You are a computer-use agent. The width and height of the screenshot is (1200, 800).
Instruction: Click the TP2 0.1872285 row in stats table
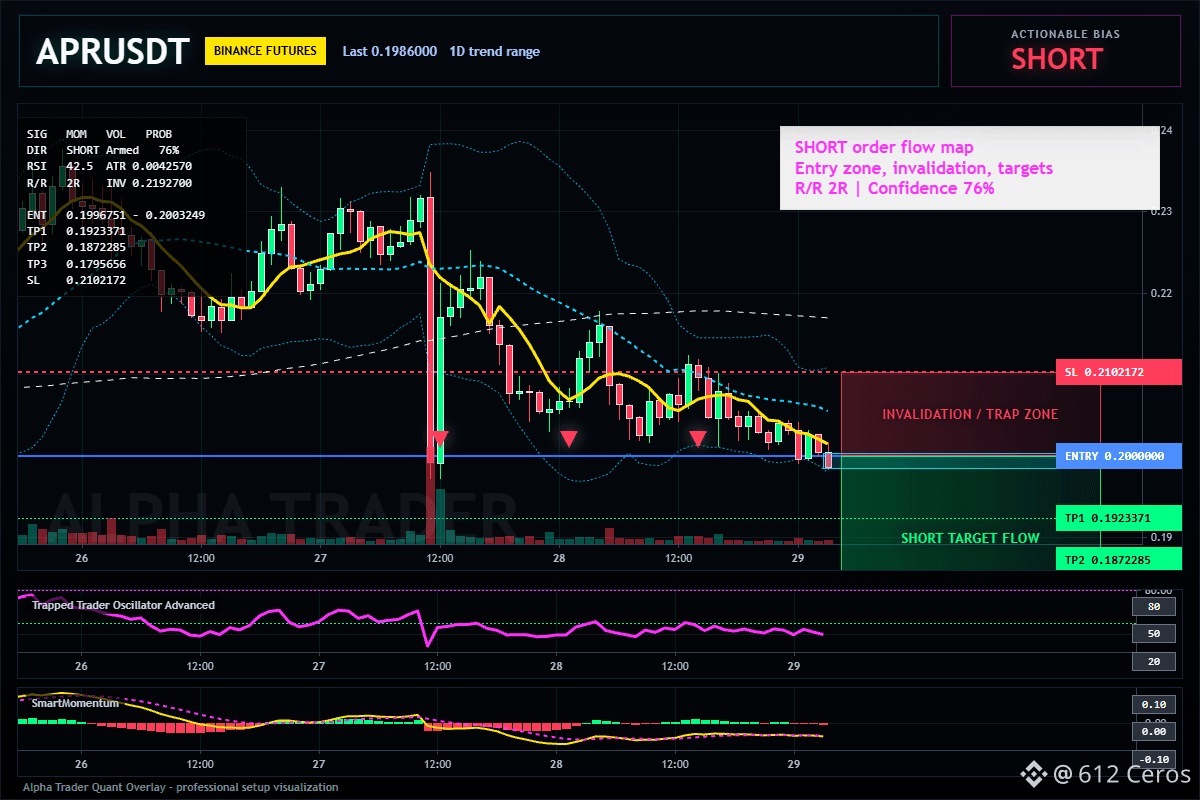(76, 247)
